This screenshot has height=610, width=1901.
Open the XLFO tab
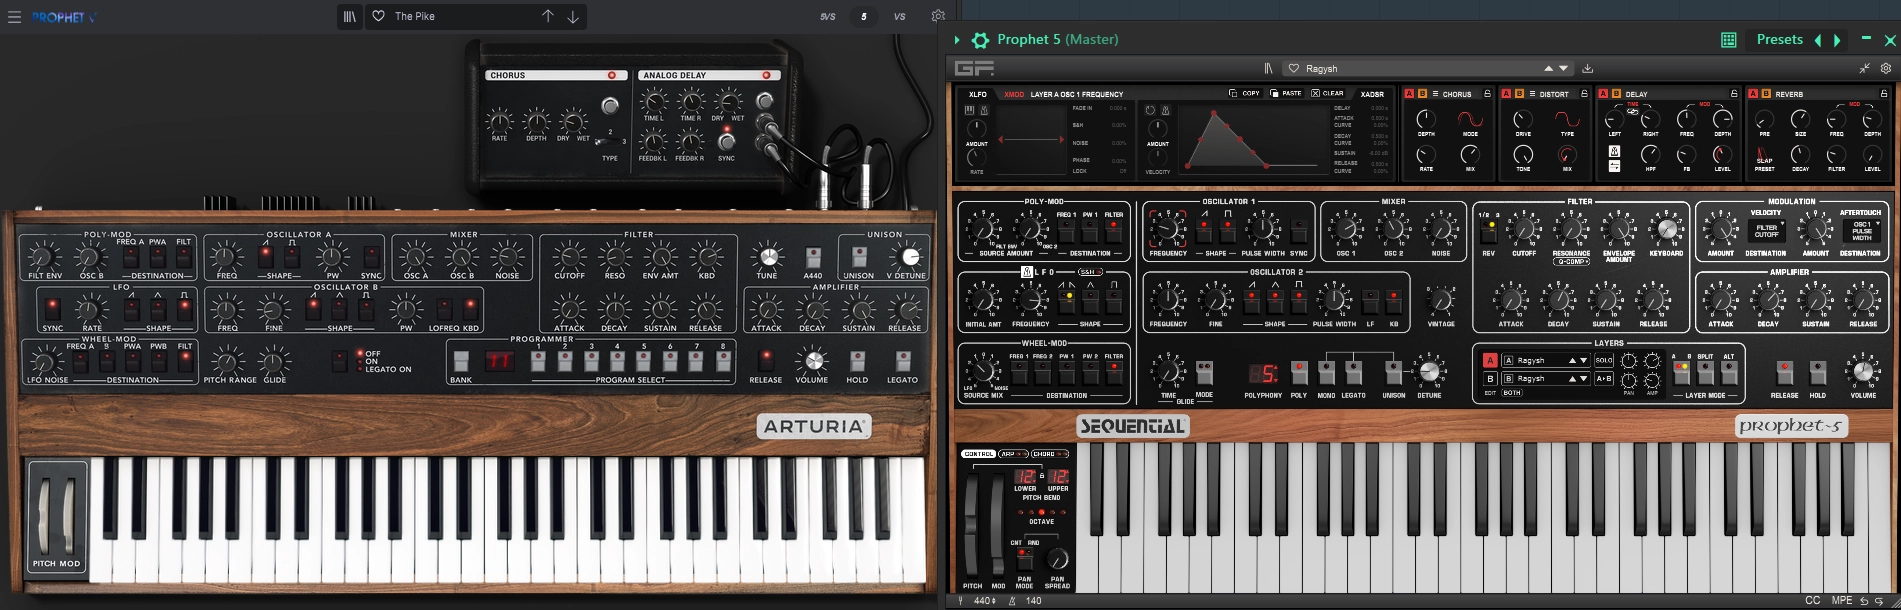click(x=978, y=94)
